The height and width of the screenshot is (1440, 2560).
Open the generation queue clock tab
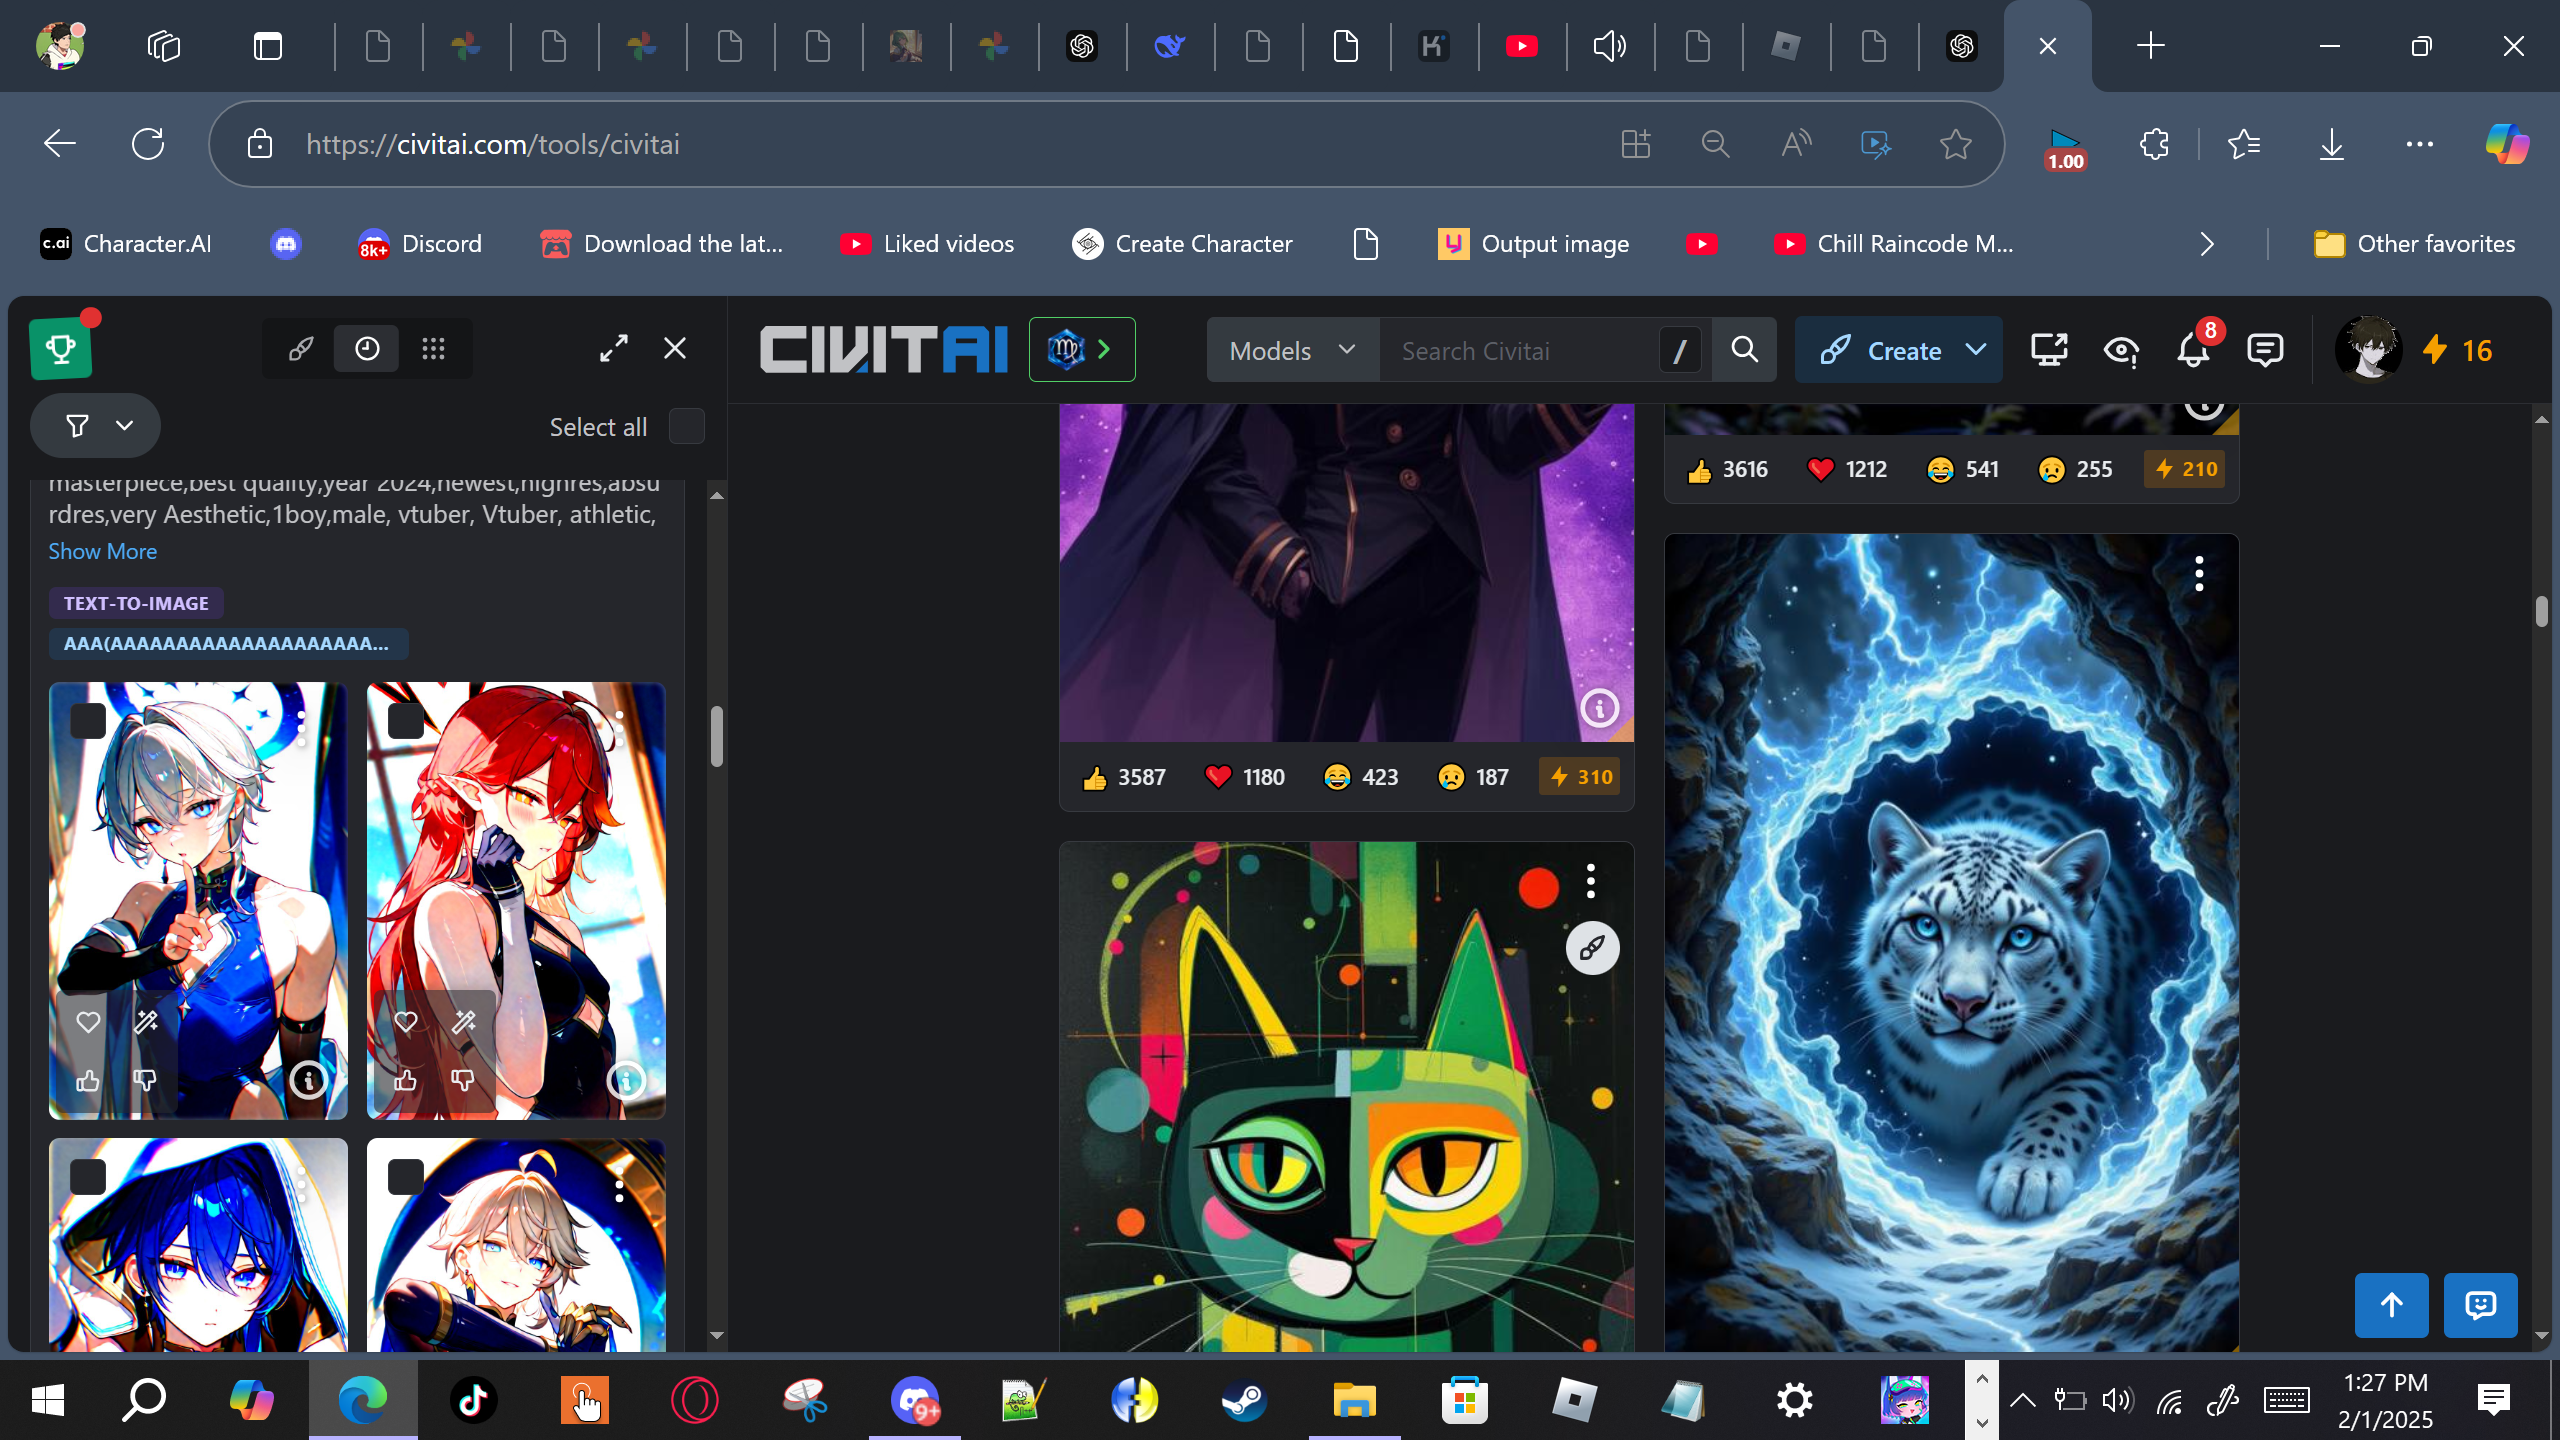pyautogui.click(x=367, y=349)
